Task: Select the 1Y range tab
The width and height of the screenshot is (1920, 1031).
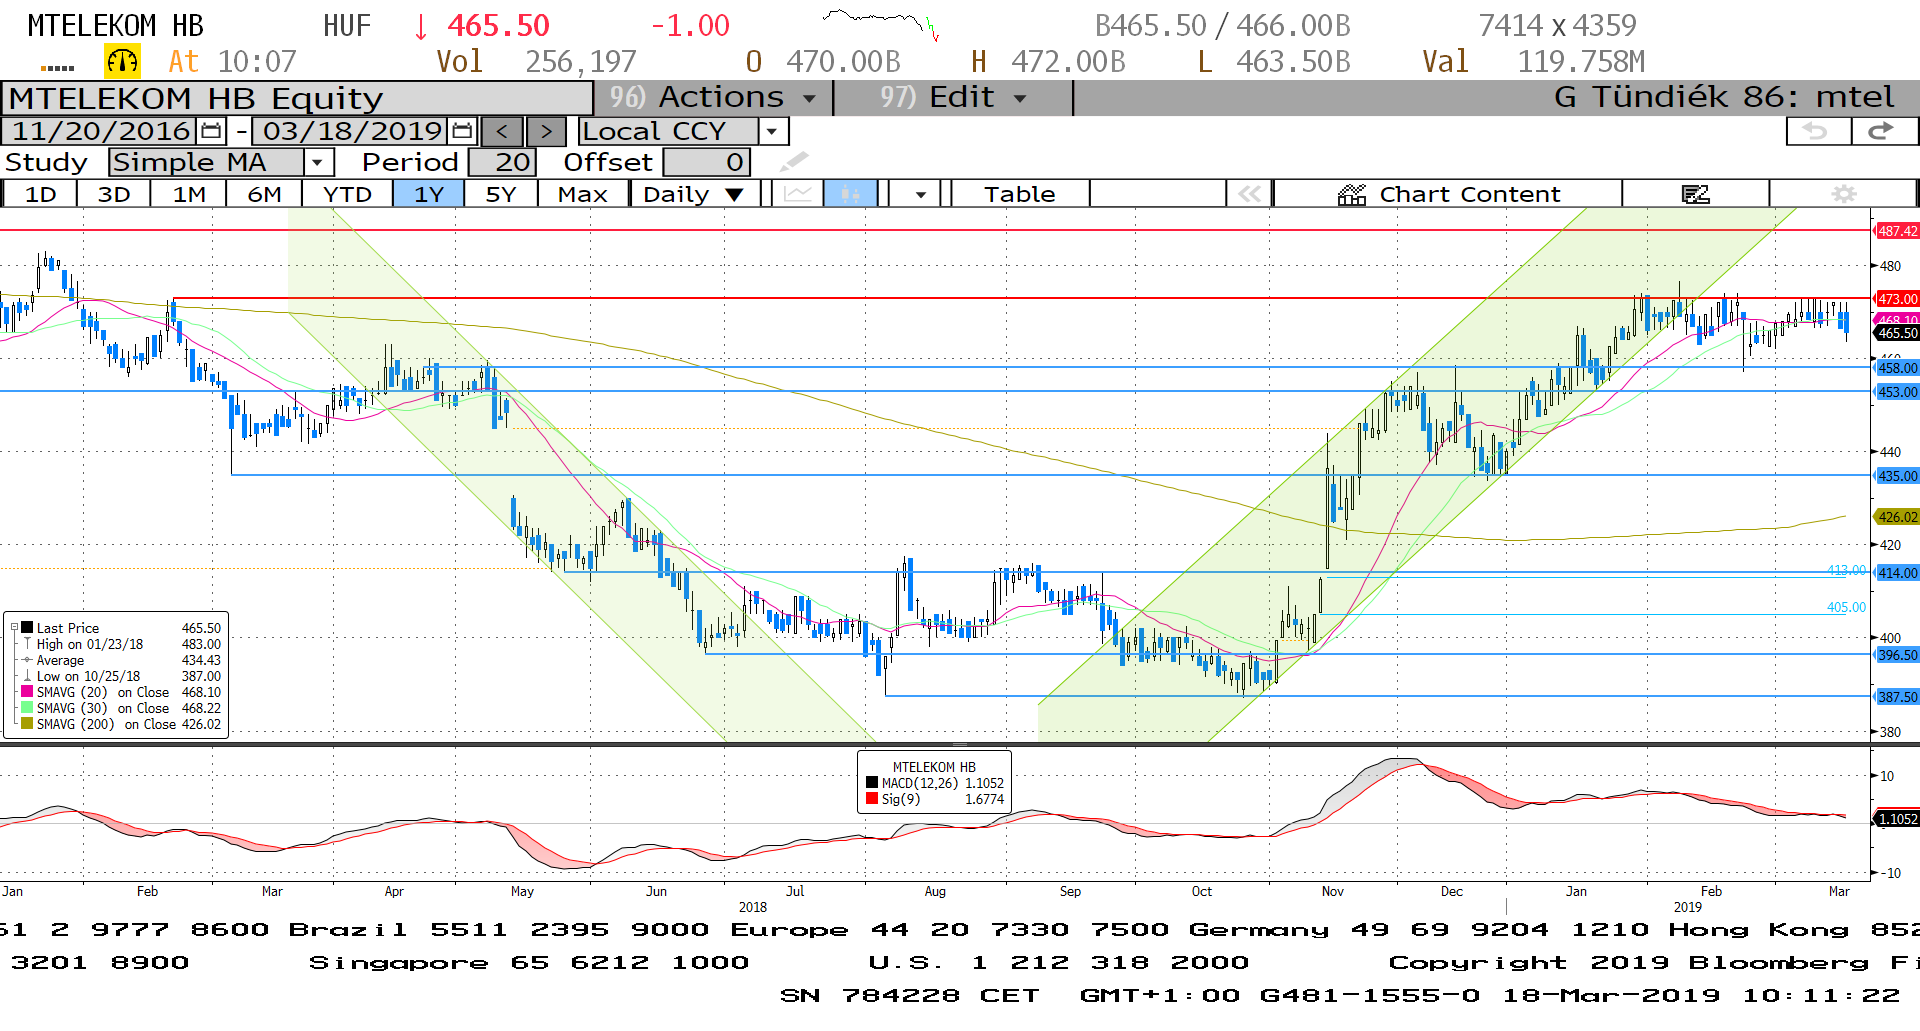Action: [429, 194]
